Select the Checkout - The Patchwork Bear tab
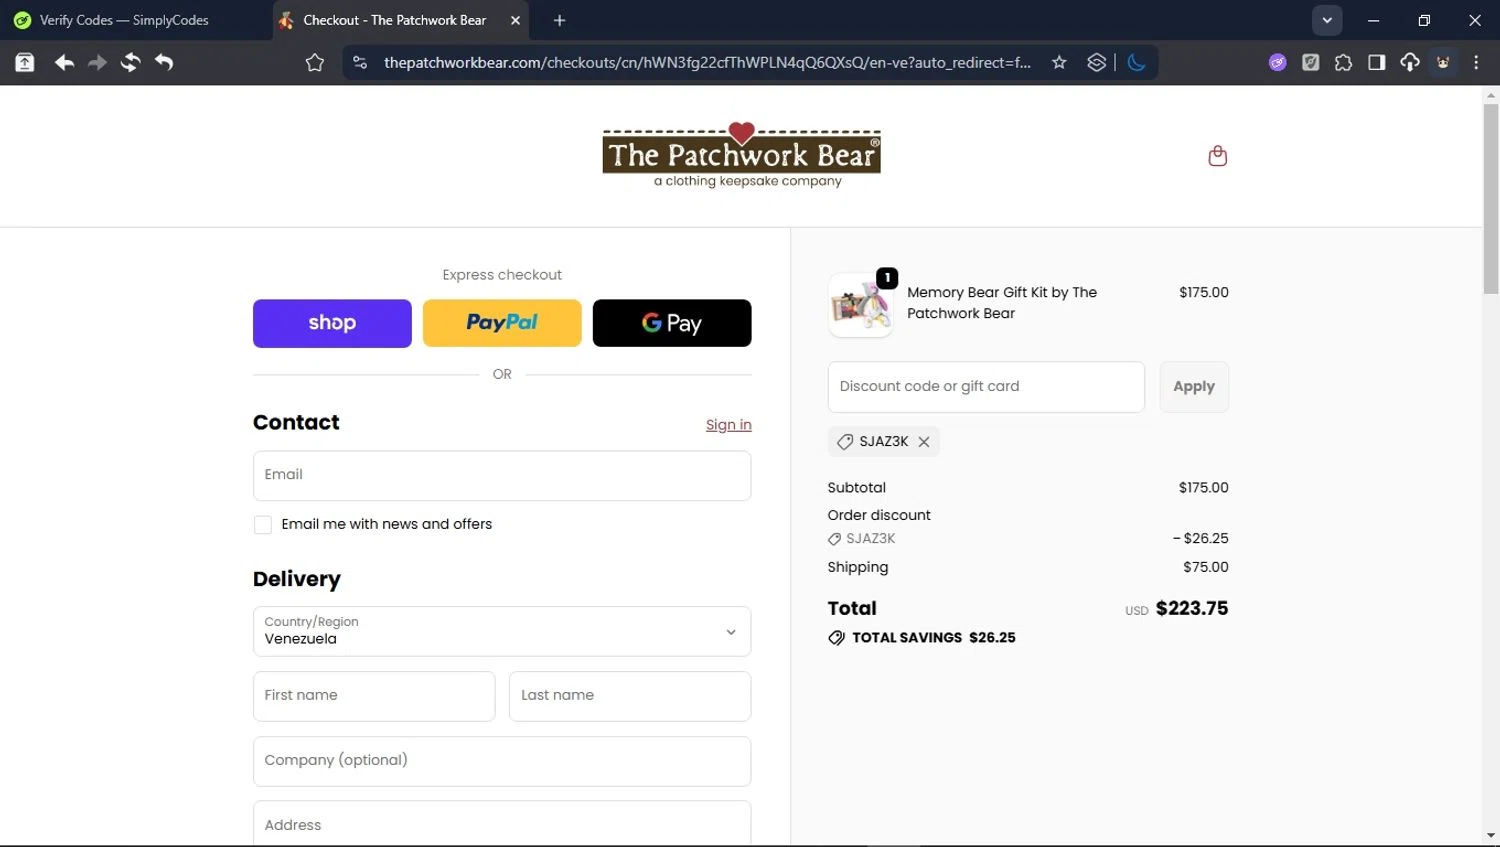This screenshot has width=1500, height=847. point(395,20)
